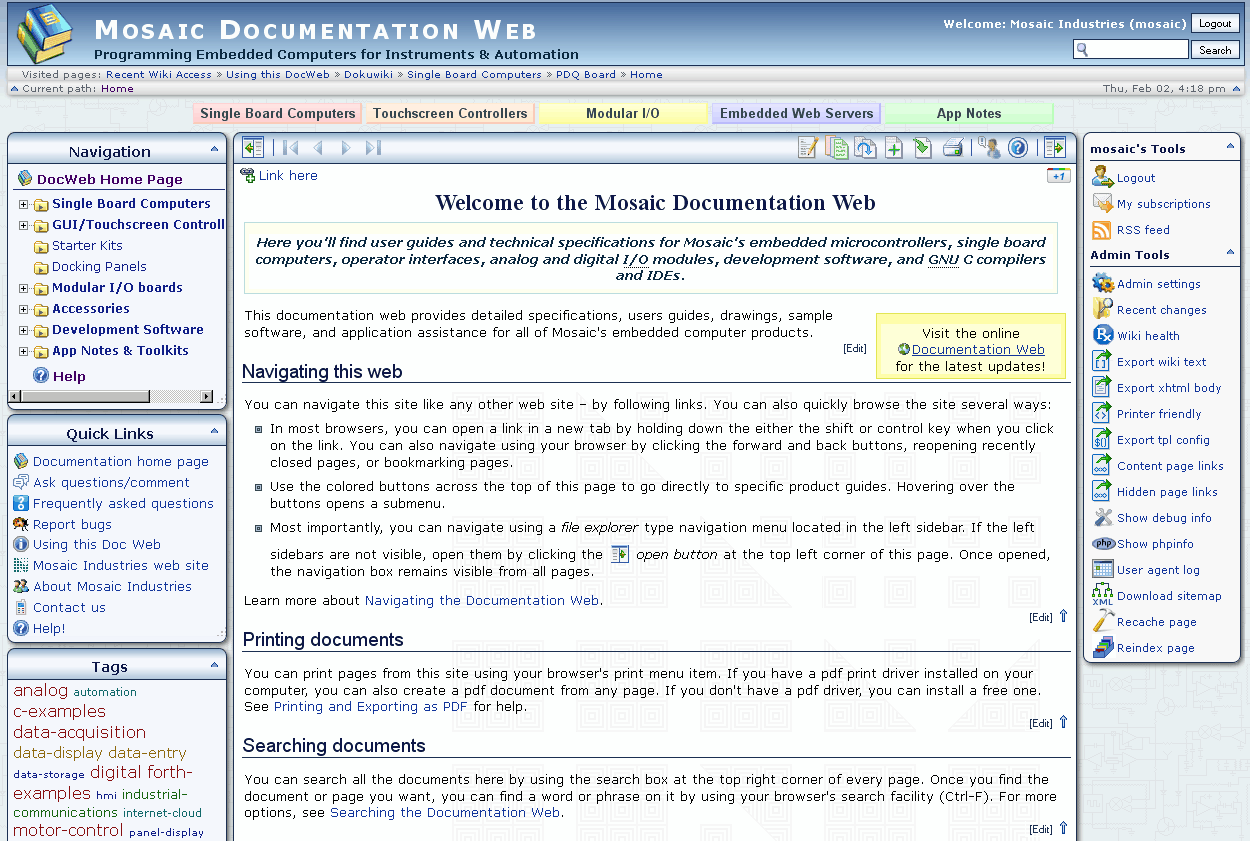Expand the Single Board Computers tree node
The image size is (1250, 841).
tap(24, 204)
